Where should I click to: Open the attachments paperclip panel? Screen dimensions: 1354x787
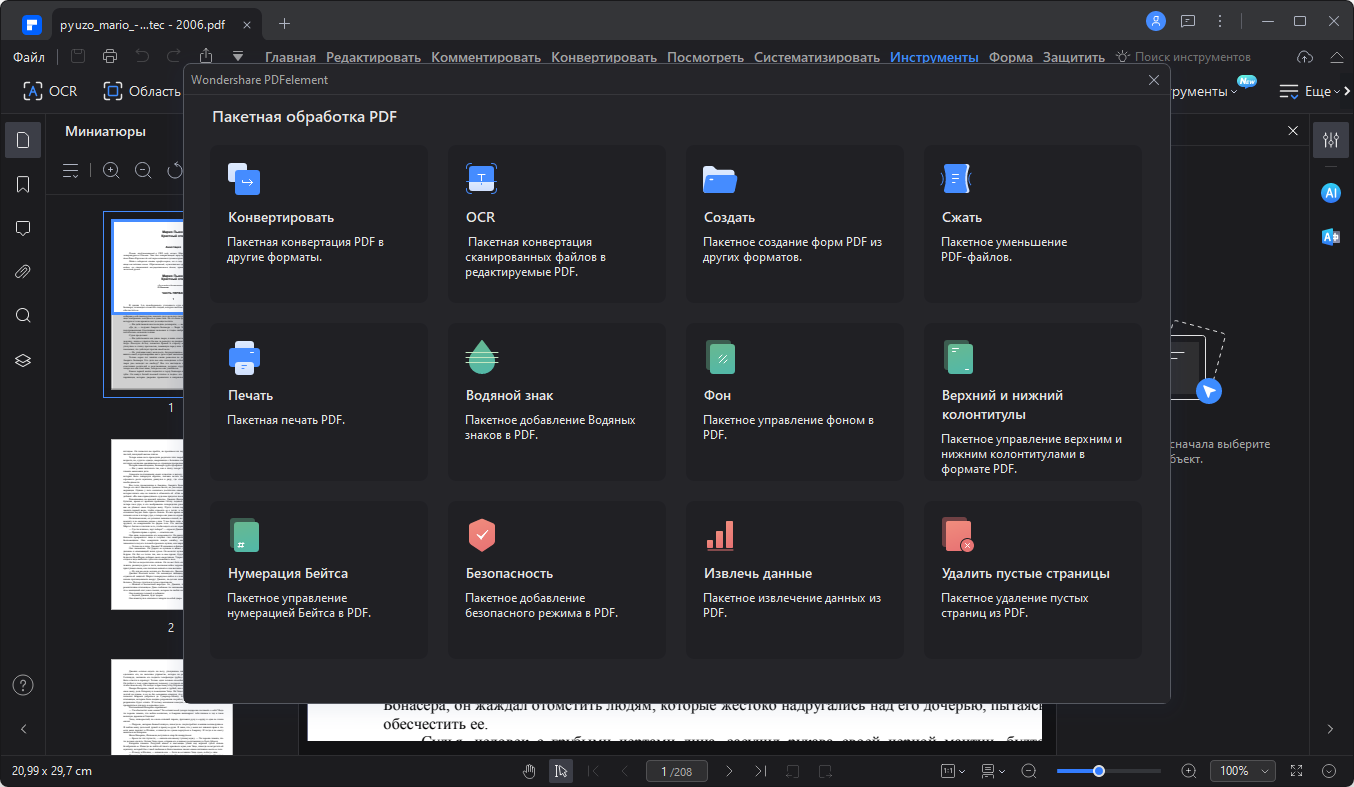(x=23, y=271)
